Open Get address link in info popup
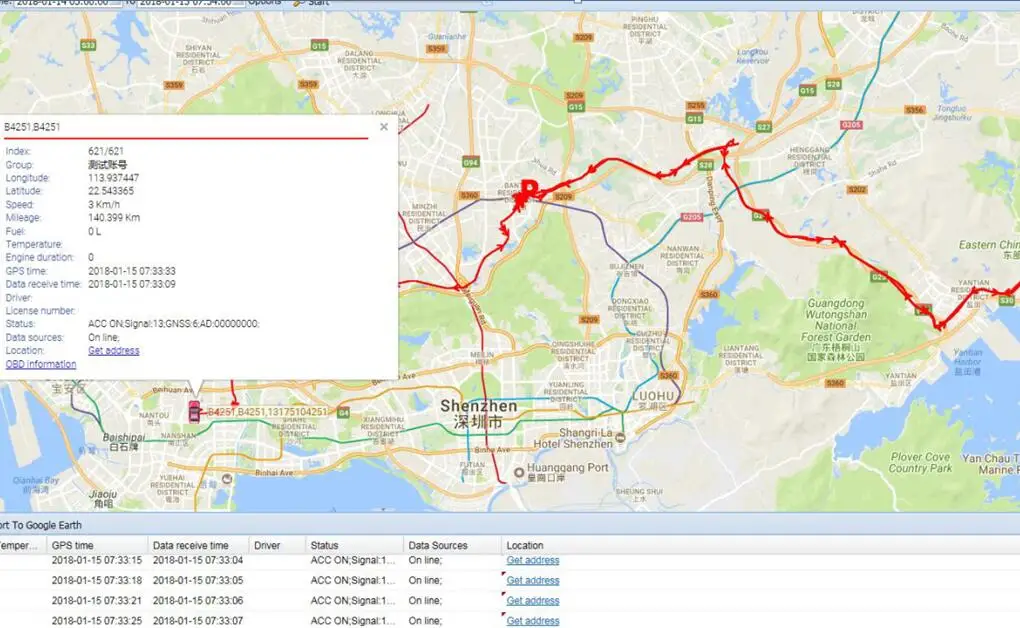 114,351
